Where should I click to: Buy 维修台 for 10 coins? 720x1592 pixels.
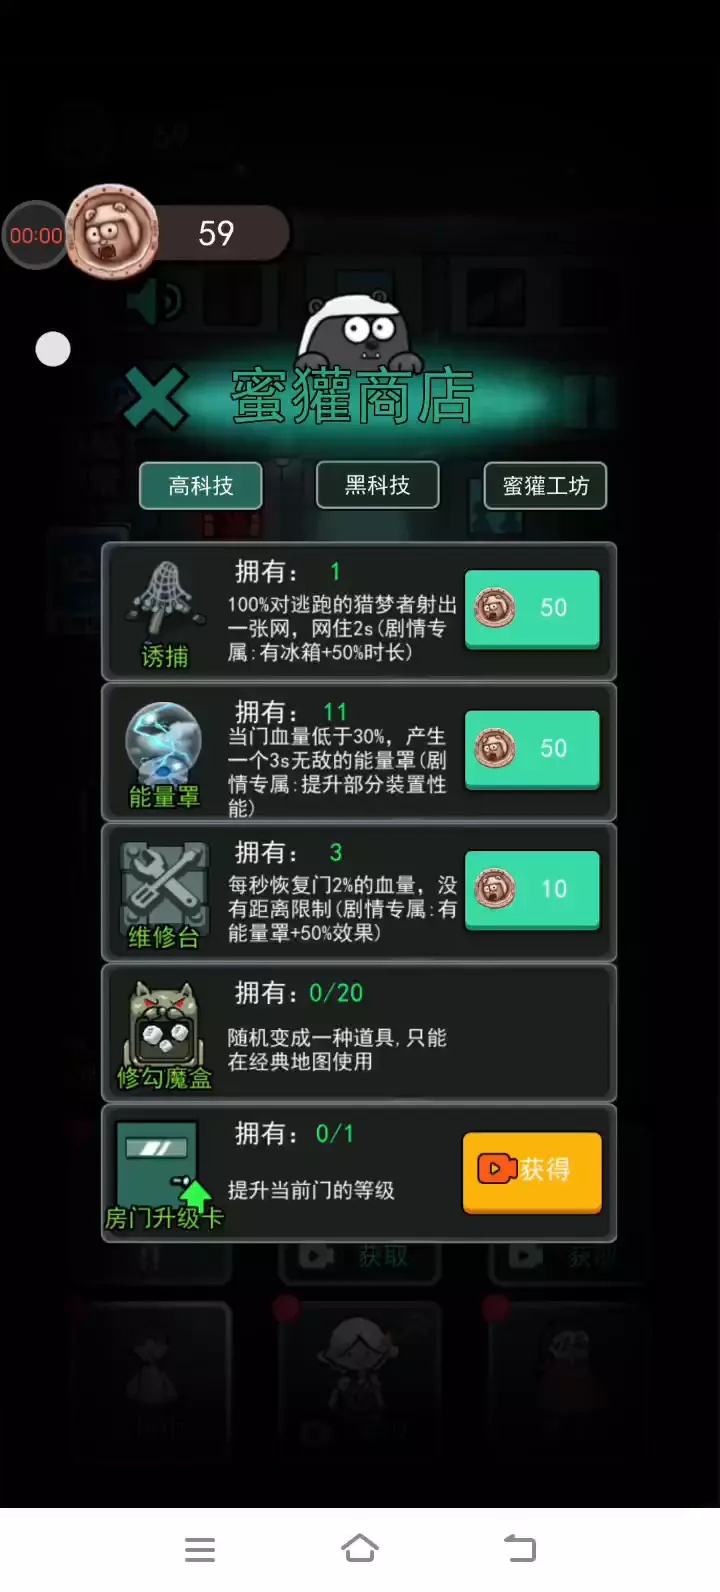tap(532, 890)
